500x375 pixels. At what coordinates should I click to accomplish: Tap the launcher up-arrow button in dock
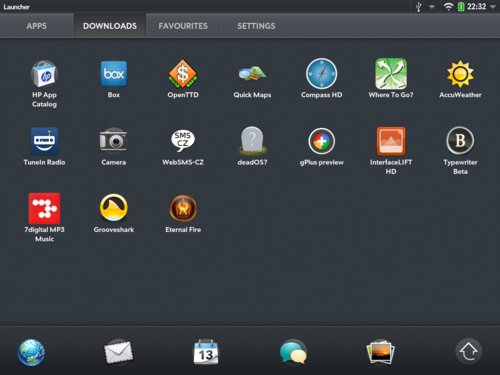click(x=468, y=352)
